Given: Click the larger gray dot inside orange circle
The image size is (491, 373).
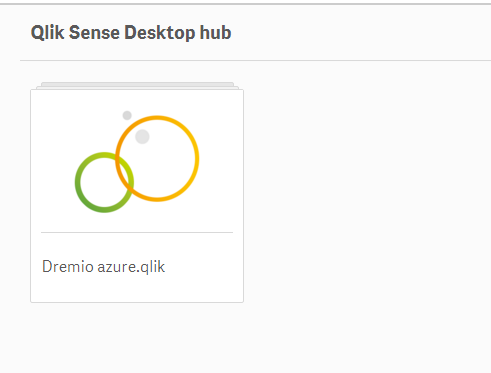Looking at the screenshot, I should click(142, 136).
